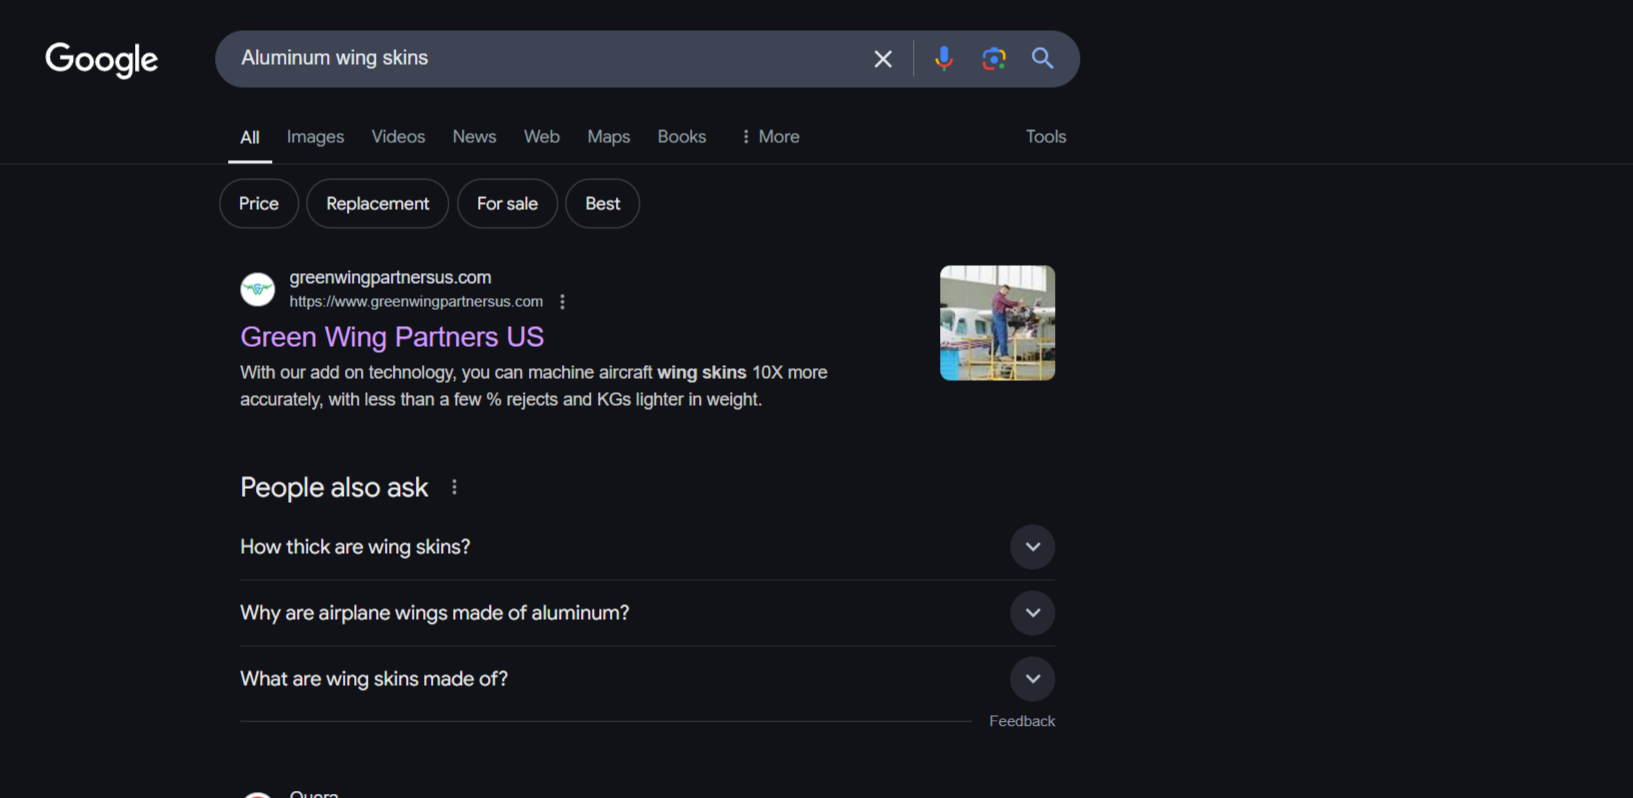The height and width of the screenshot is (798, 1633).
Task: Click the magnifying glass search icon
Action: pos(1042,59)
